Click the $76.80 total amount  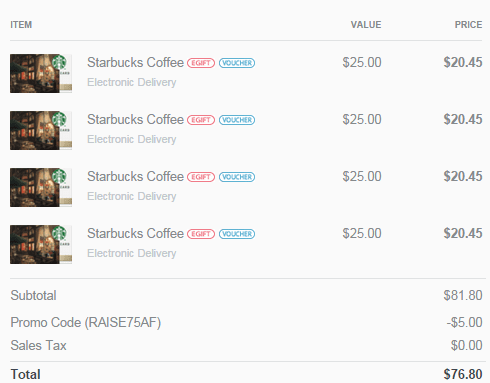(463, 374)
